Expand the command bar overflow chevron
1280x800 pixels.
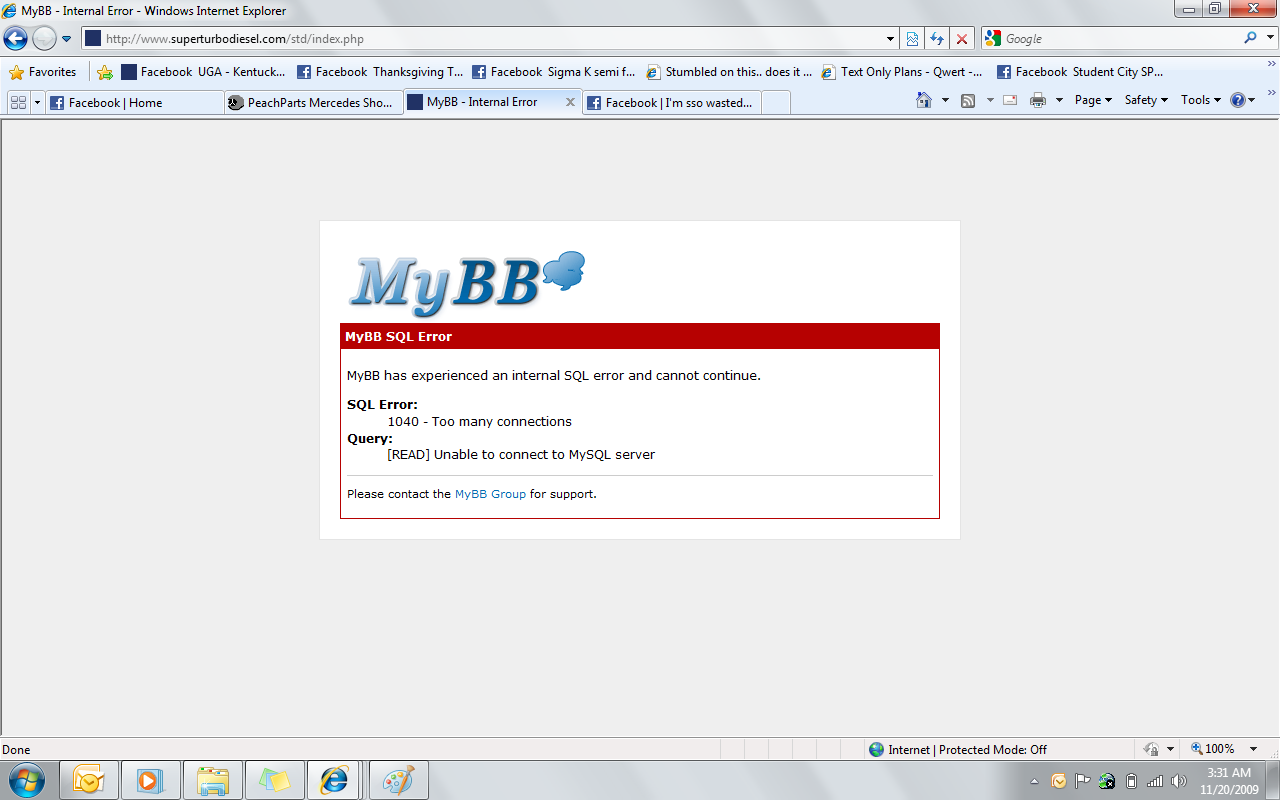point(1271,93)
